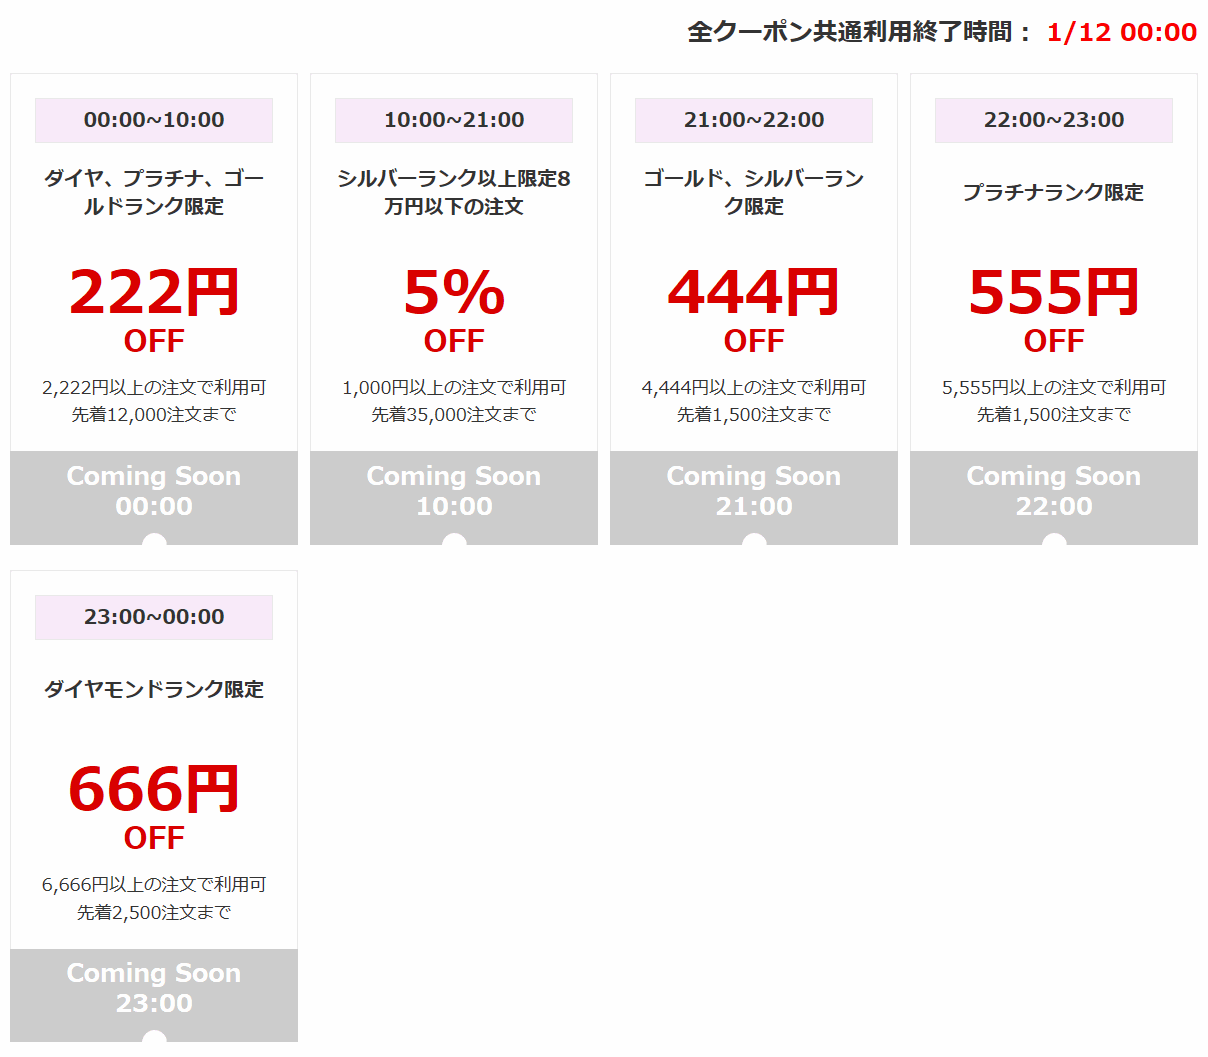Click the 5% OFF coupon amount
The height and width of the screenshot is (1057, 1208).
[454, 310]
